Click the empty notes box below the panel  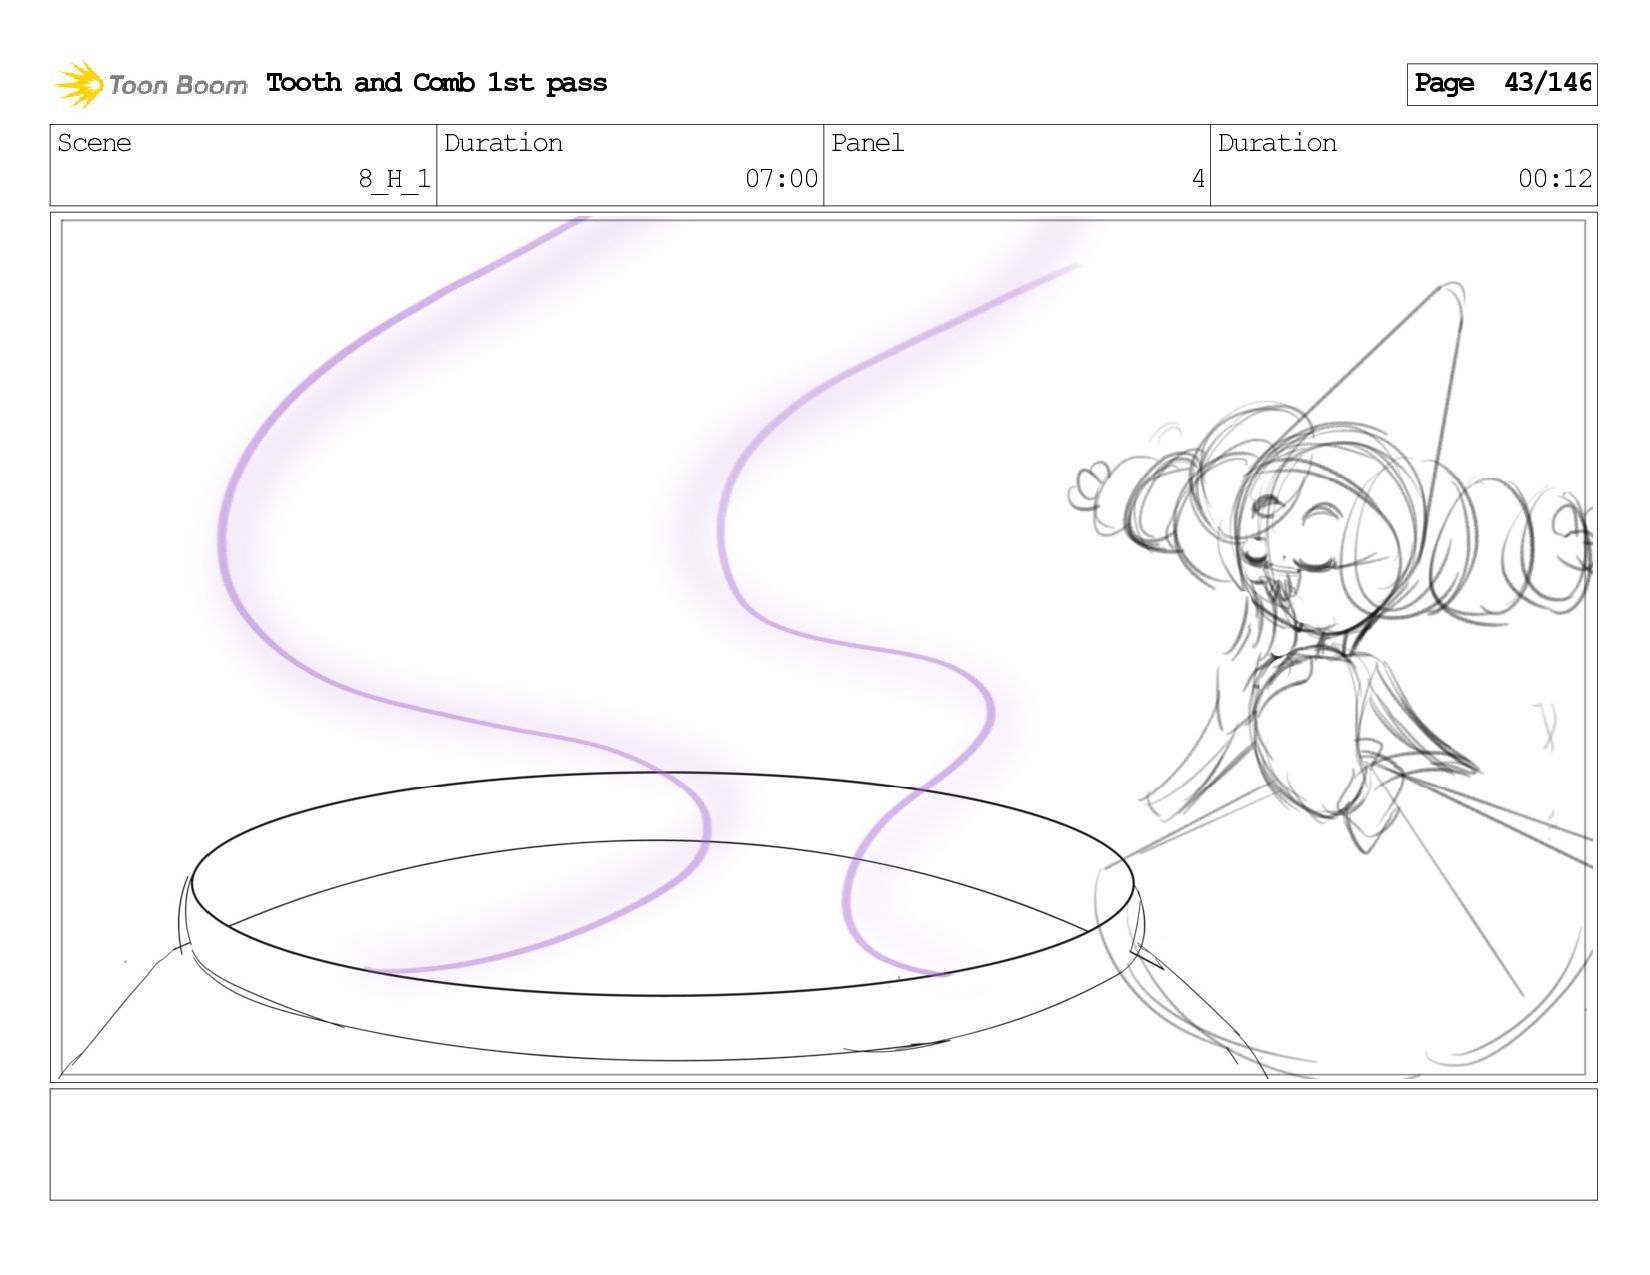coord(823,1144)
